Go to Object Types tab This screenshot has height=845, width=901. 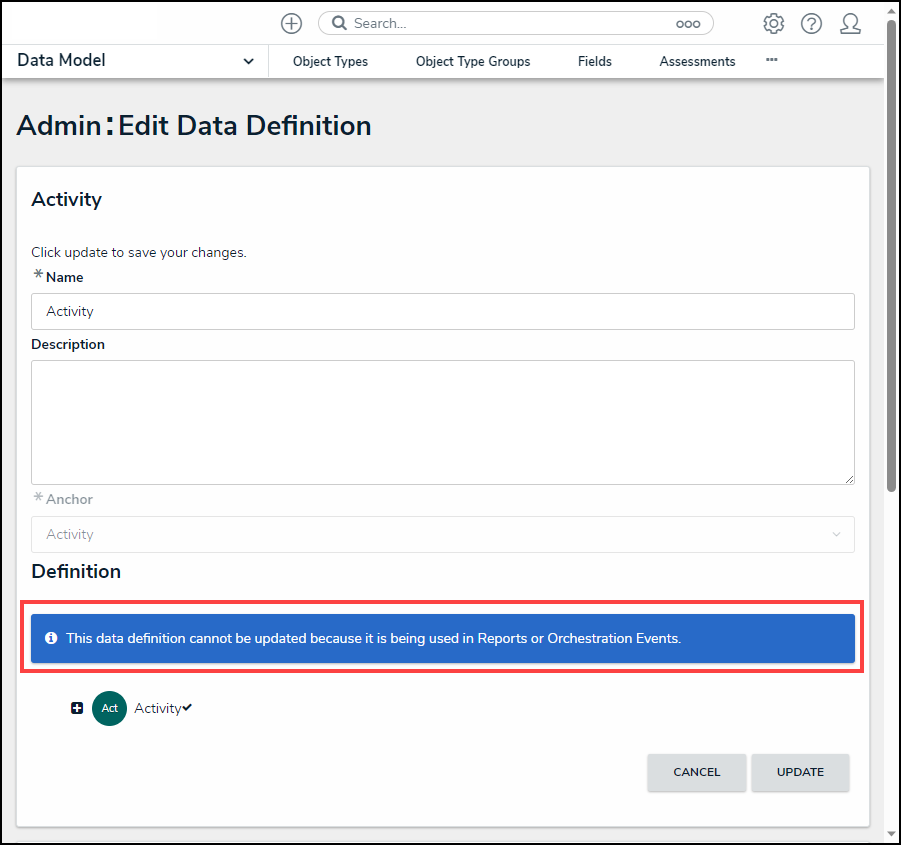click(x=330, y=61)
